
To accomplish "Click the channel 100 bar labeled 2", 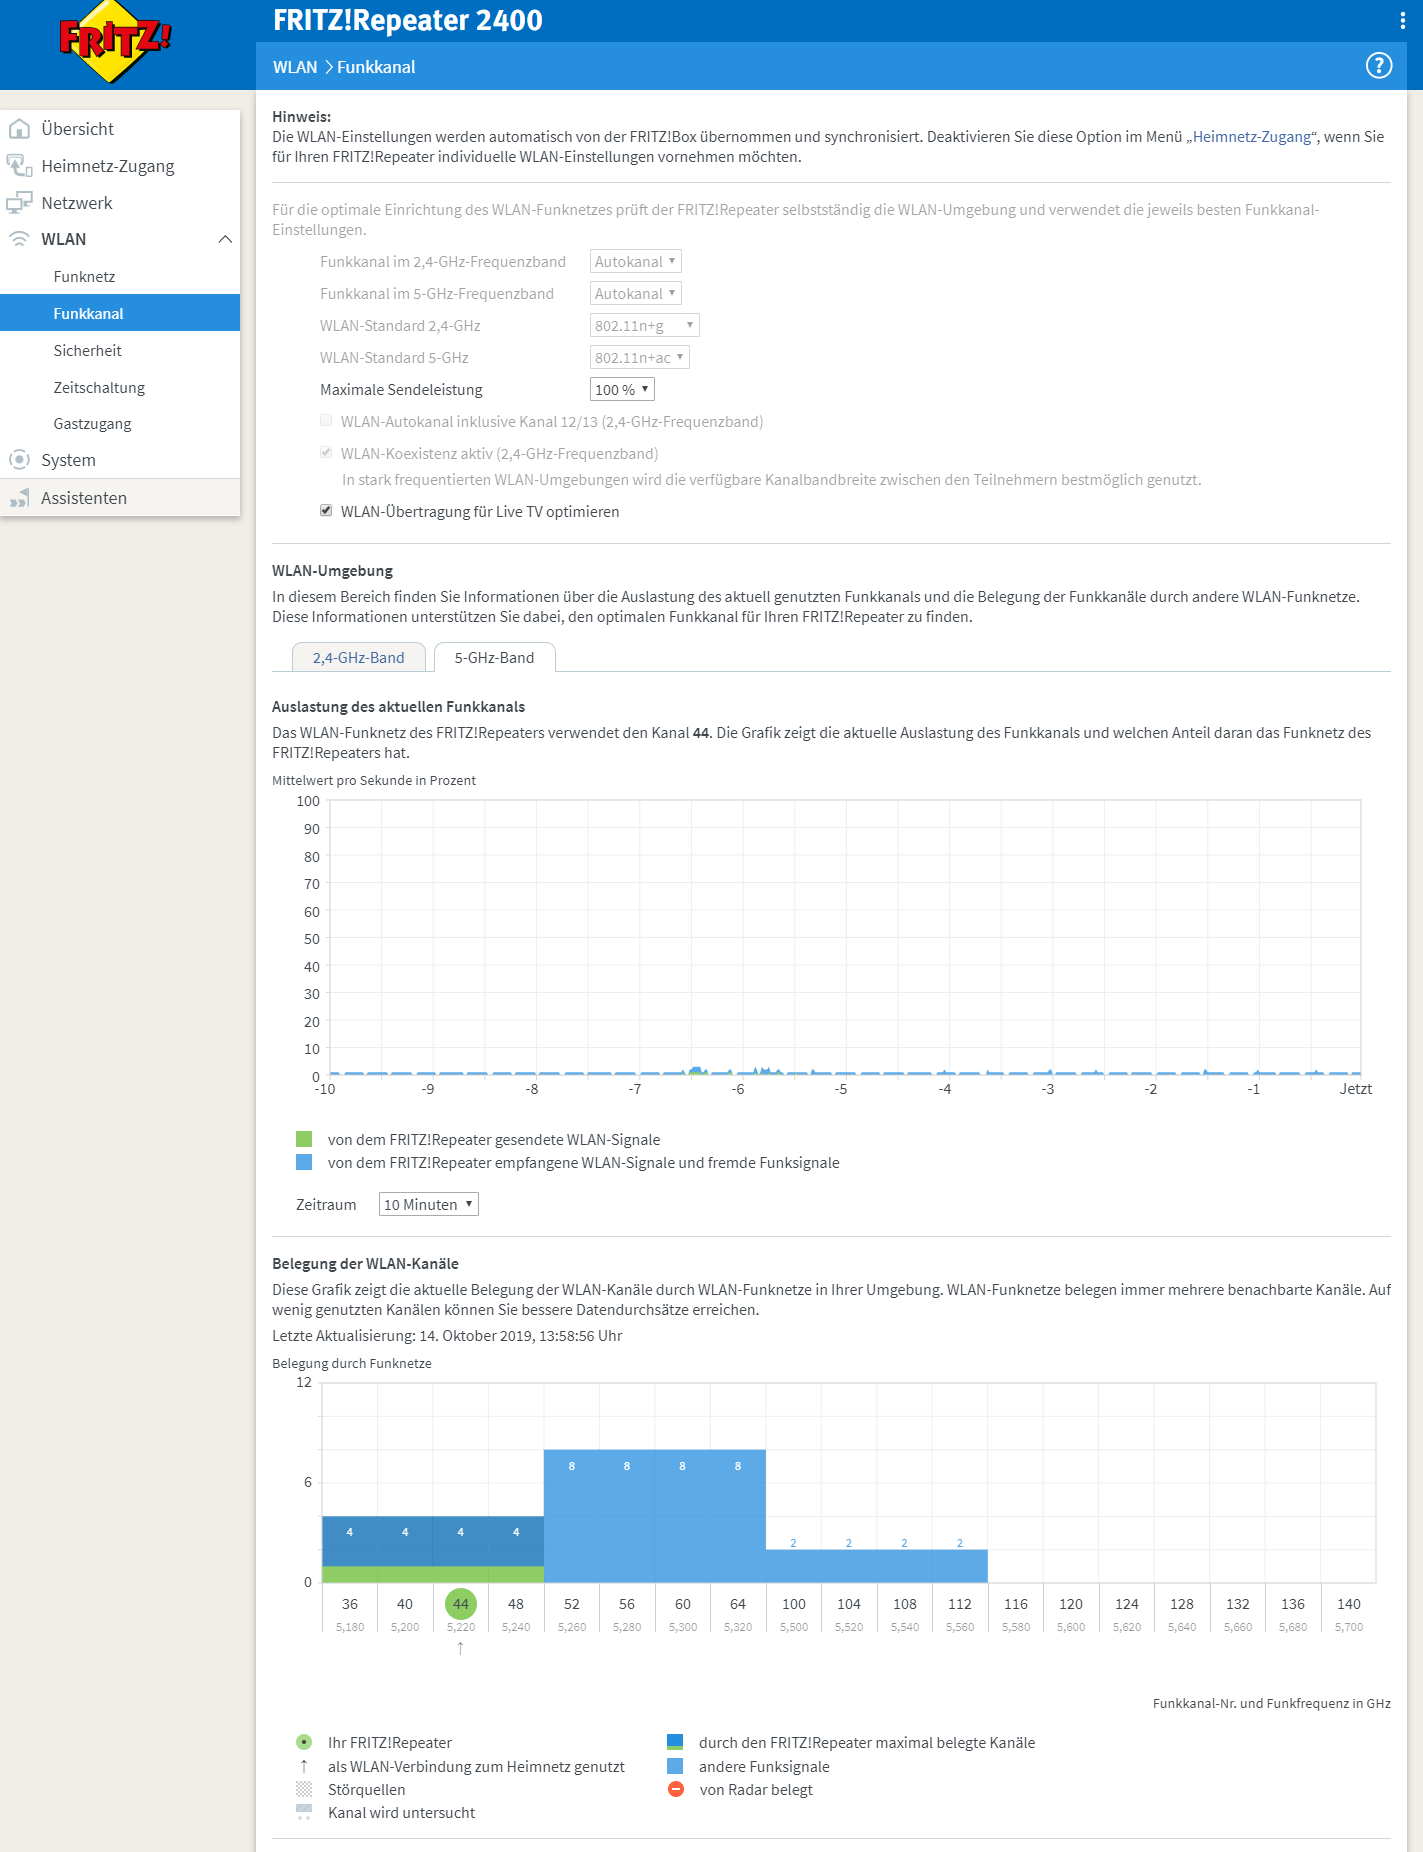I will (794, 1566).
